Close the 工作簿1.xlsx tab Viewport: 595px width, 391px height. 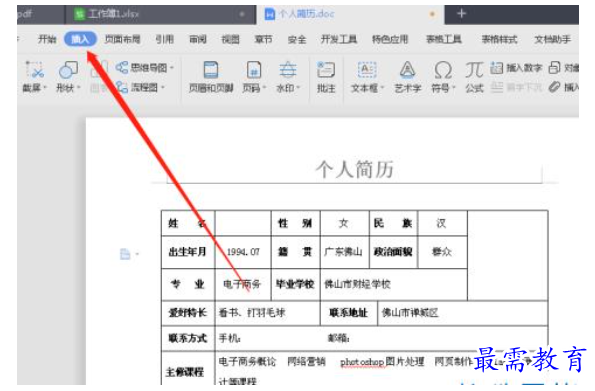[242, 14]
